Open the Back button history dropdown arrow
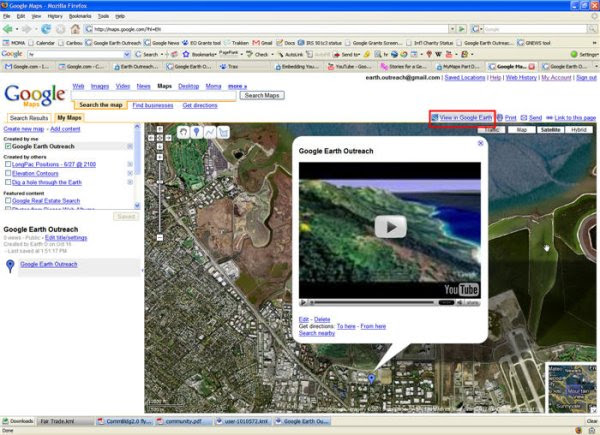 point(17,29)
